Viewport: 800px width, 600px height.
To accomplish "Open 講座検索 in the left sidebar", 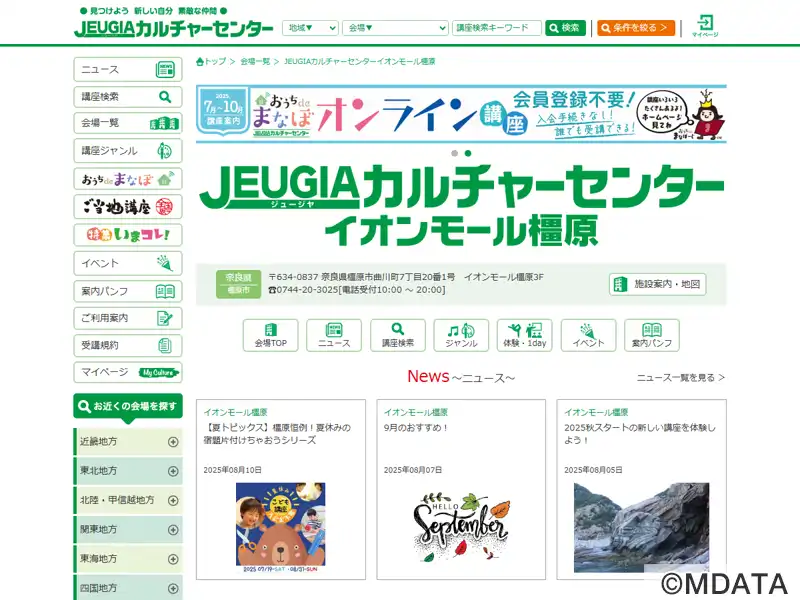I will [128, 96].
